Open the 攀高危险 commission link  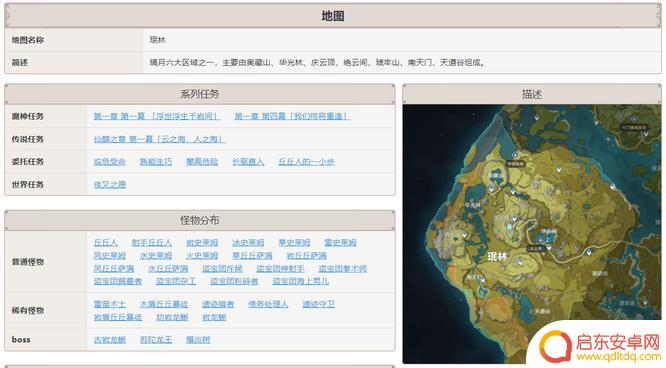[202, 161]
